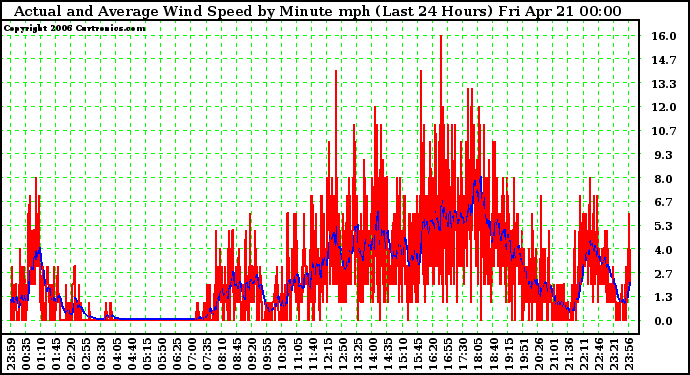Viewport: 690px width, 375px height.
Task: Click the 04:40 time label
Action: 132,354
